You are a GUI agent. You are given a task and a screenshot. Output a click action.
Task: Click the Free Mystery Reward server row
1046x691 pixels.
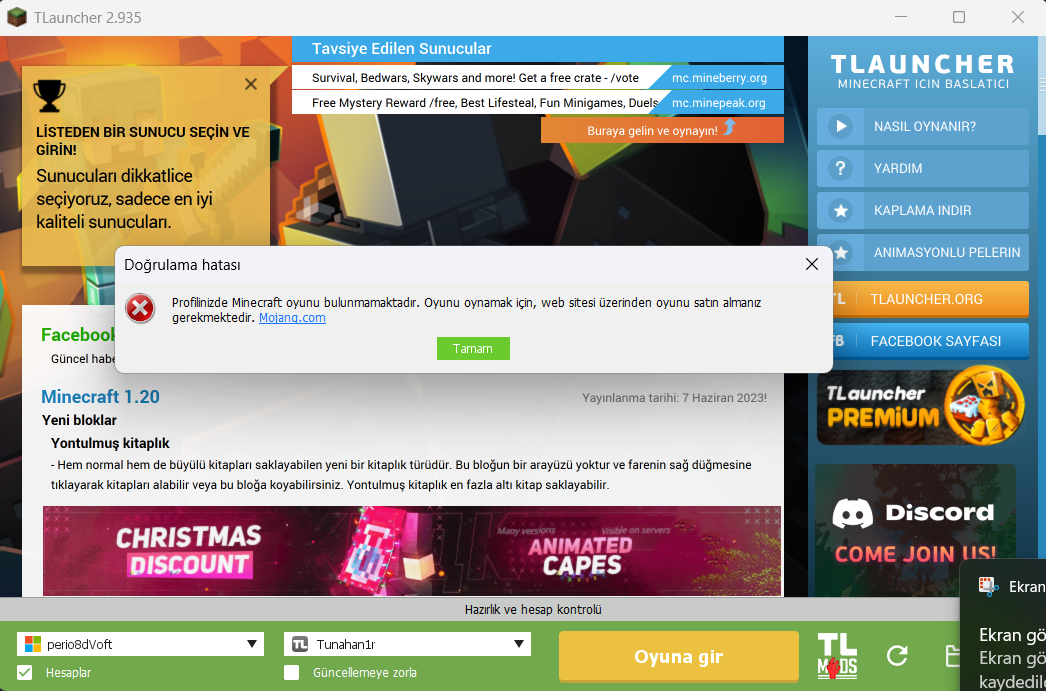[x=538, y=103]
